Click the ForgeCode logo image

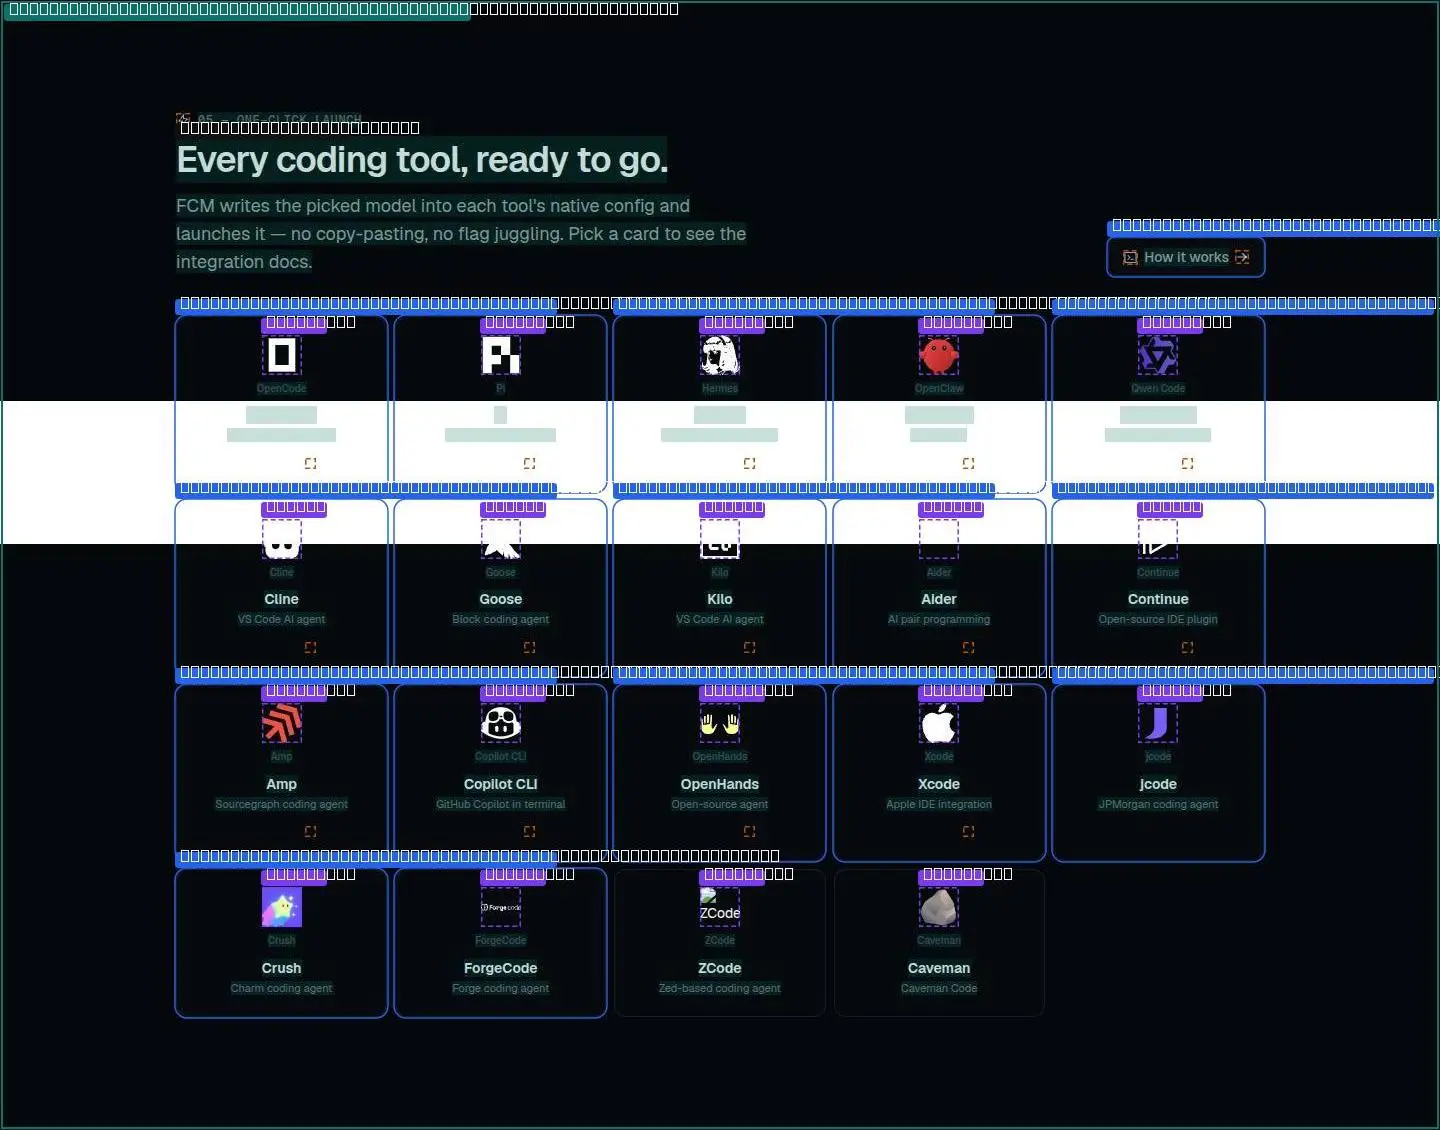501,907
